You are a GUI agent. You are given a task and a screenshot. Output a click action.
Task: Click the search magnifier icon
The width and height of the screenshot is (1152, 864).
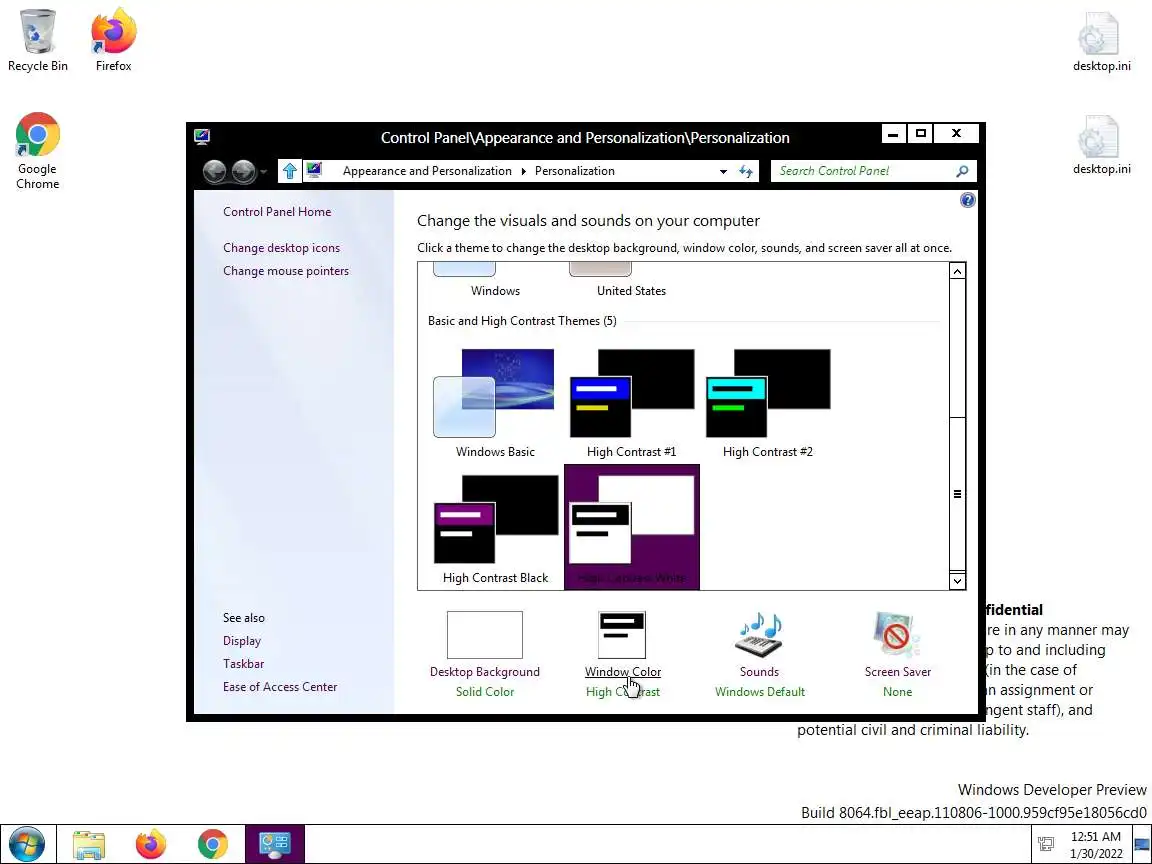[962, 171]
